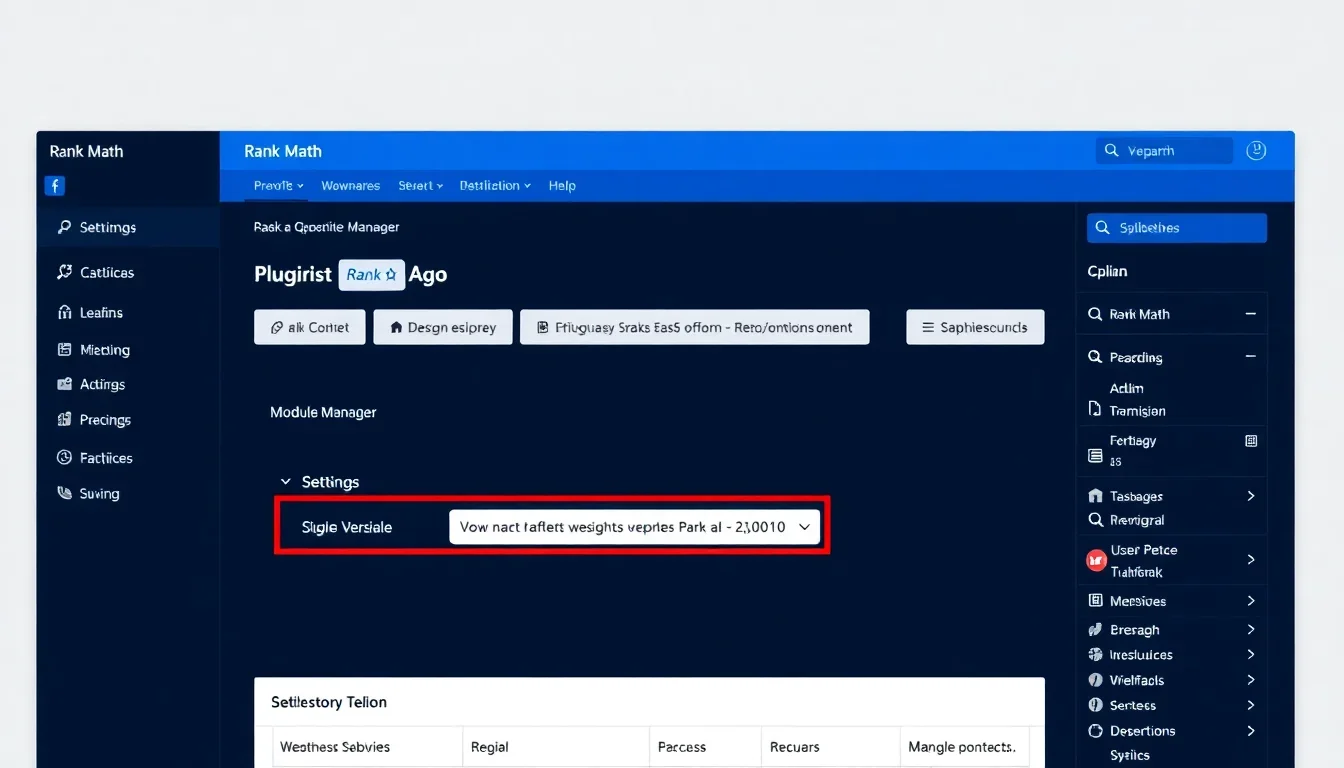Image resolution: width=1344 pixels, height=768 pixels.
Task: Click the Saphiescuncls button
Action: [x=974, y=327]
